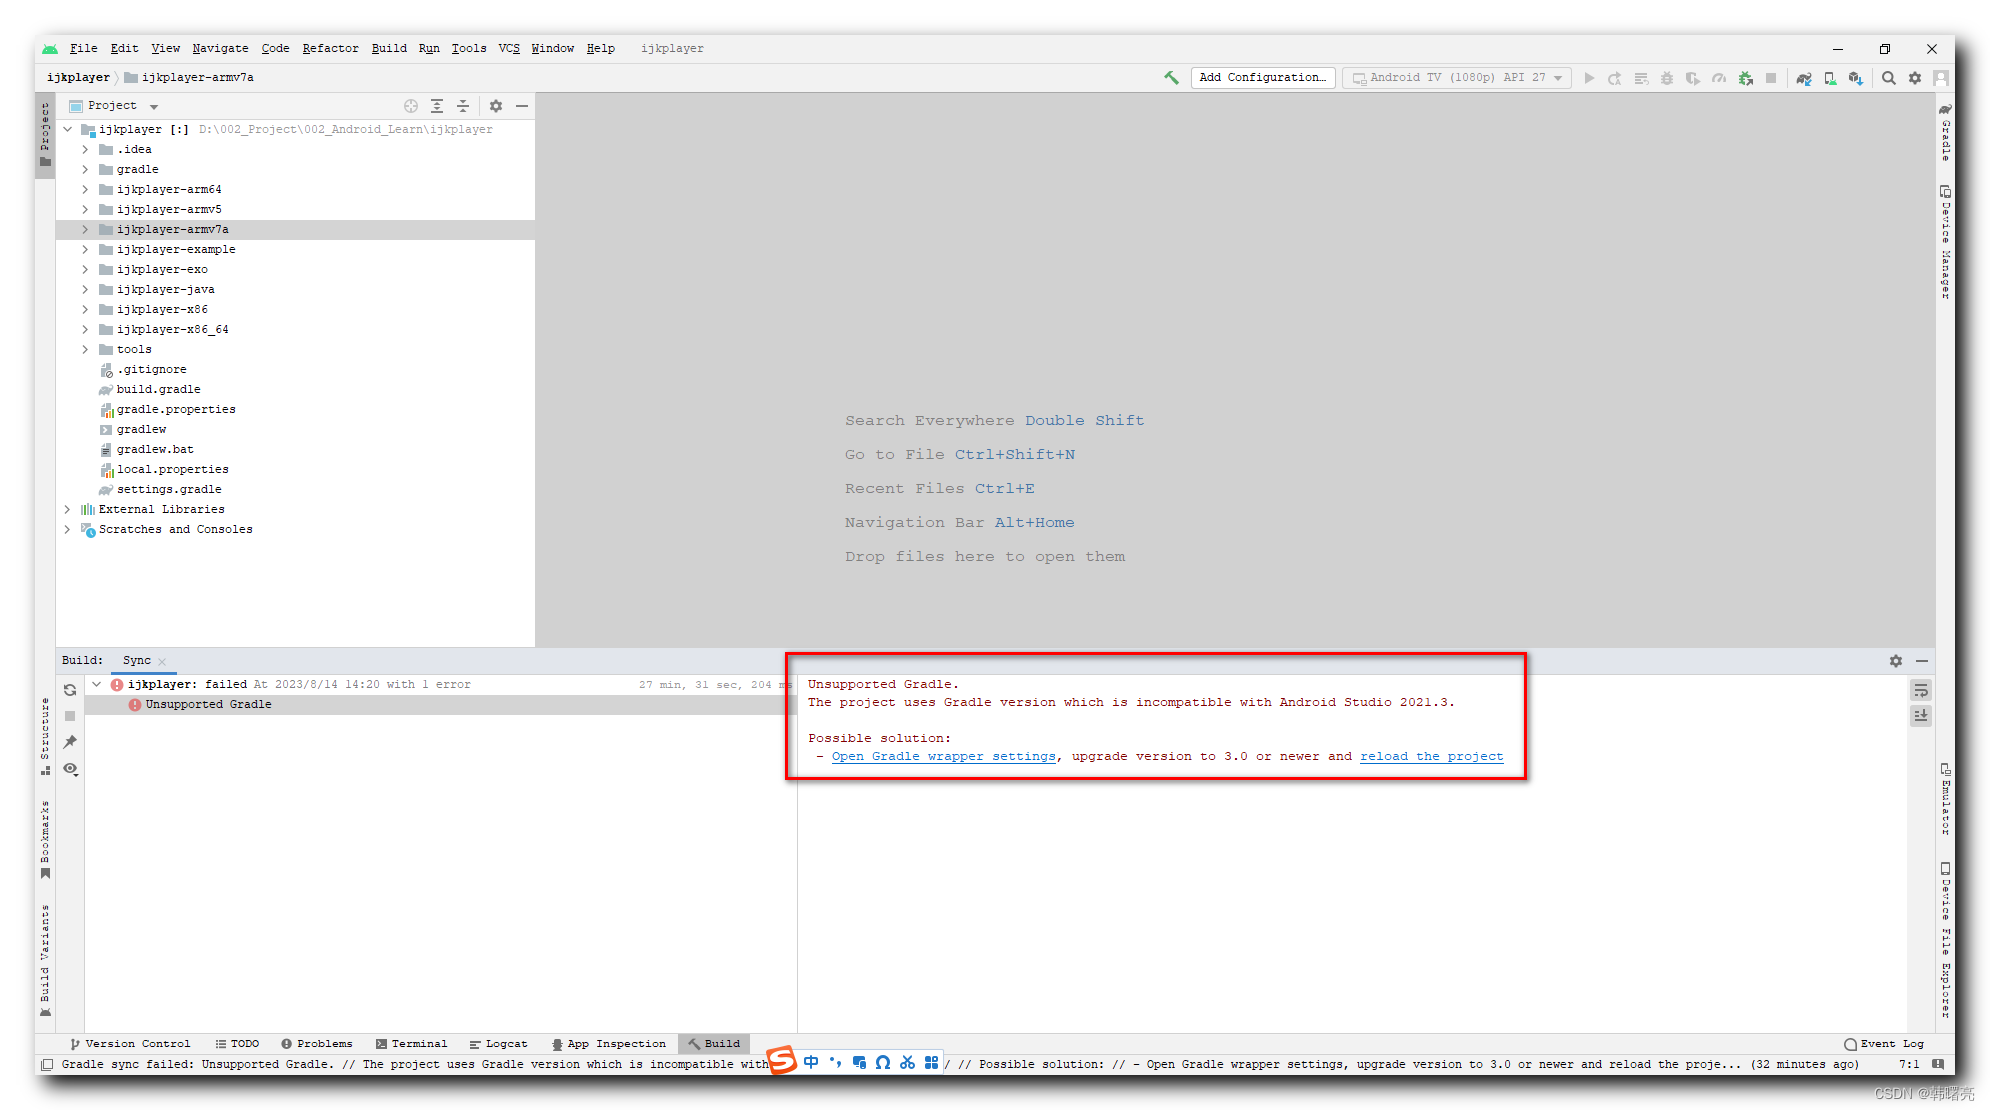Select build.gradle file in project tree

click(x=158, y=390)
